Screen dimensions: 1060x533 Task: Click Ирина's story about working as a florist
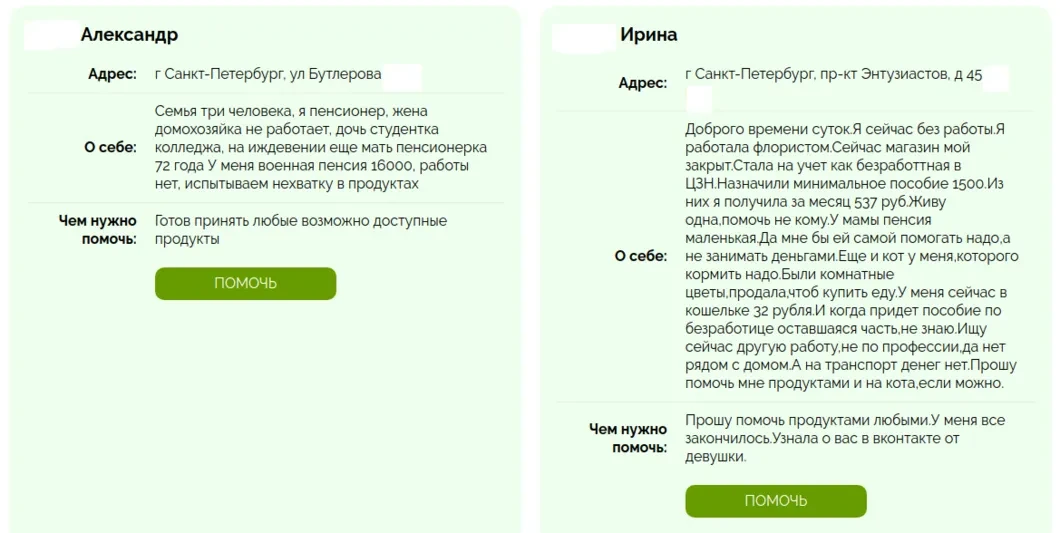(851, 255)
